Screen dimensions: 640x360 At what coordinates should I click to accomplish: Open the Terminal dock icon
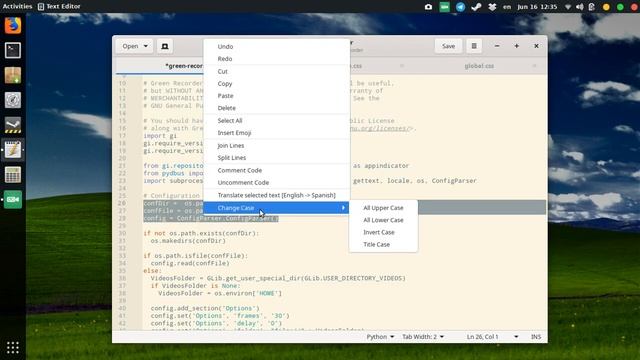click(13, 51)
